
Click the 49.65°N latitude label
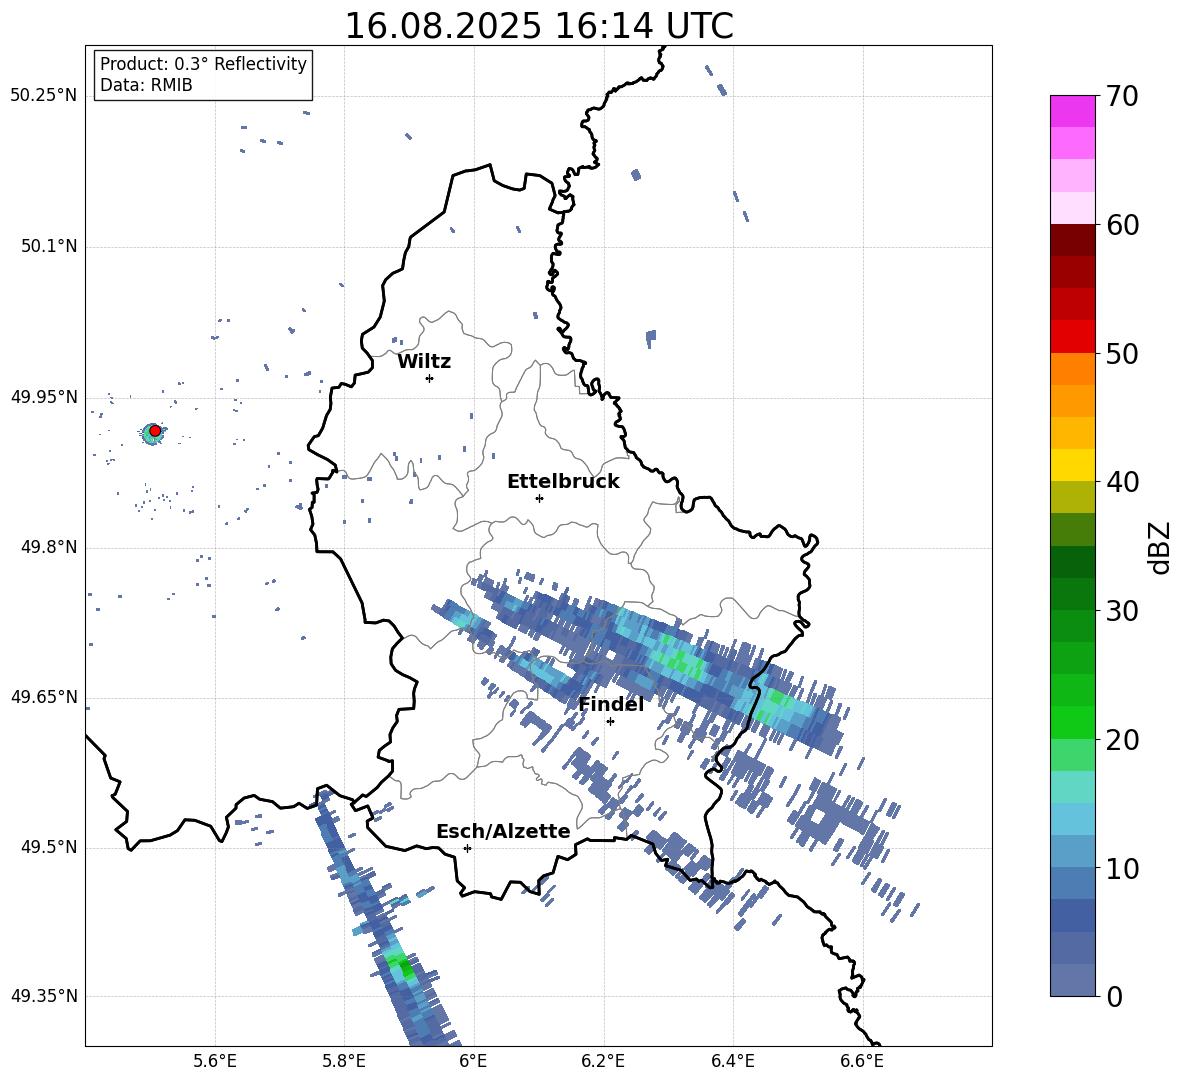click(43, 697)
